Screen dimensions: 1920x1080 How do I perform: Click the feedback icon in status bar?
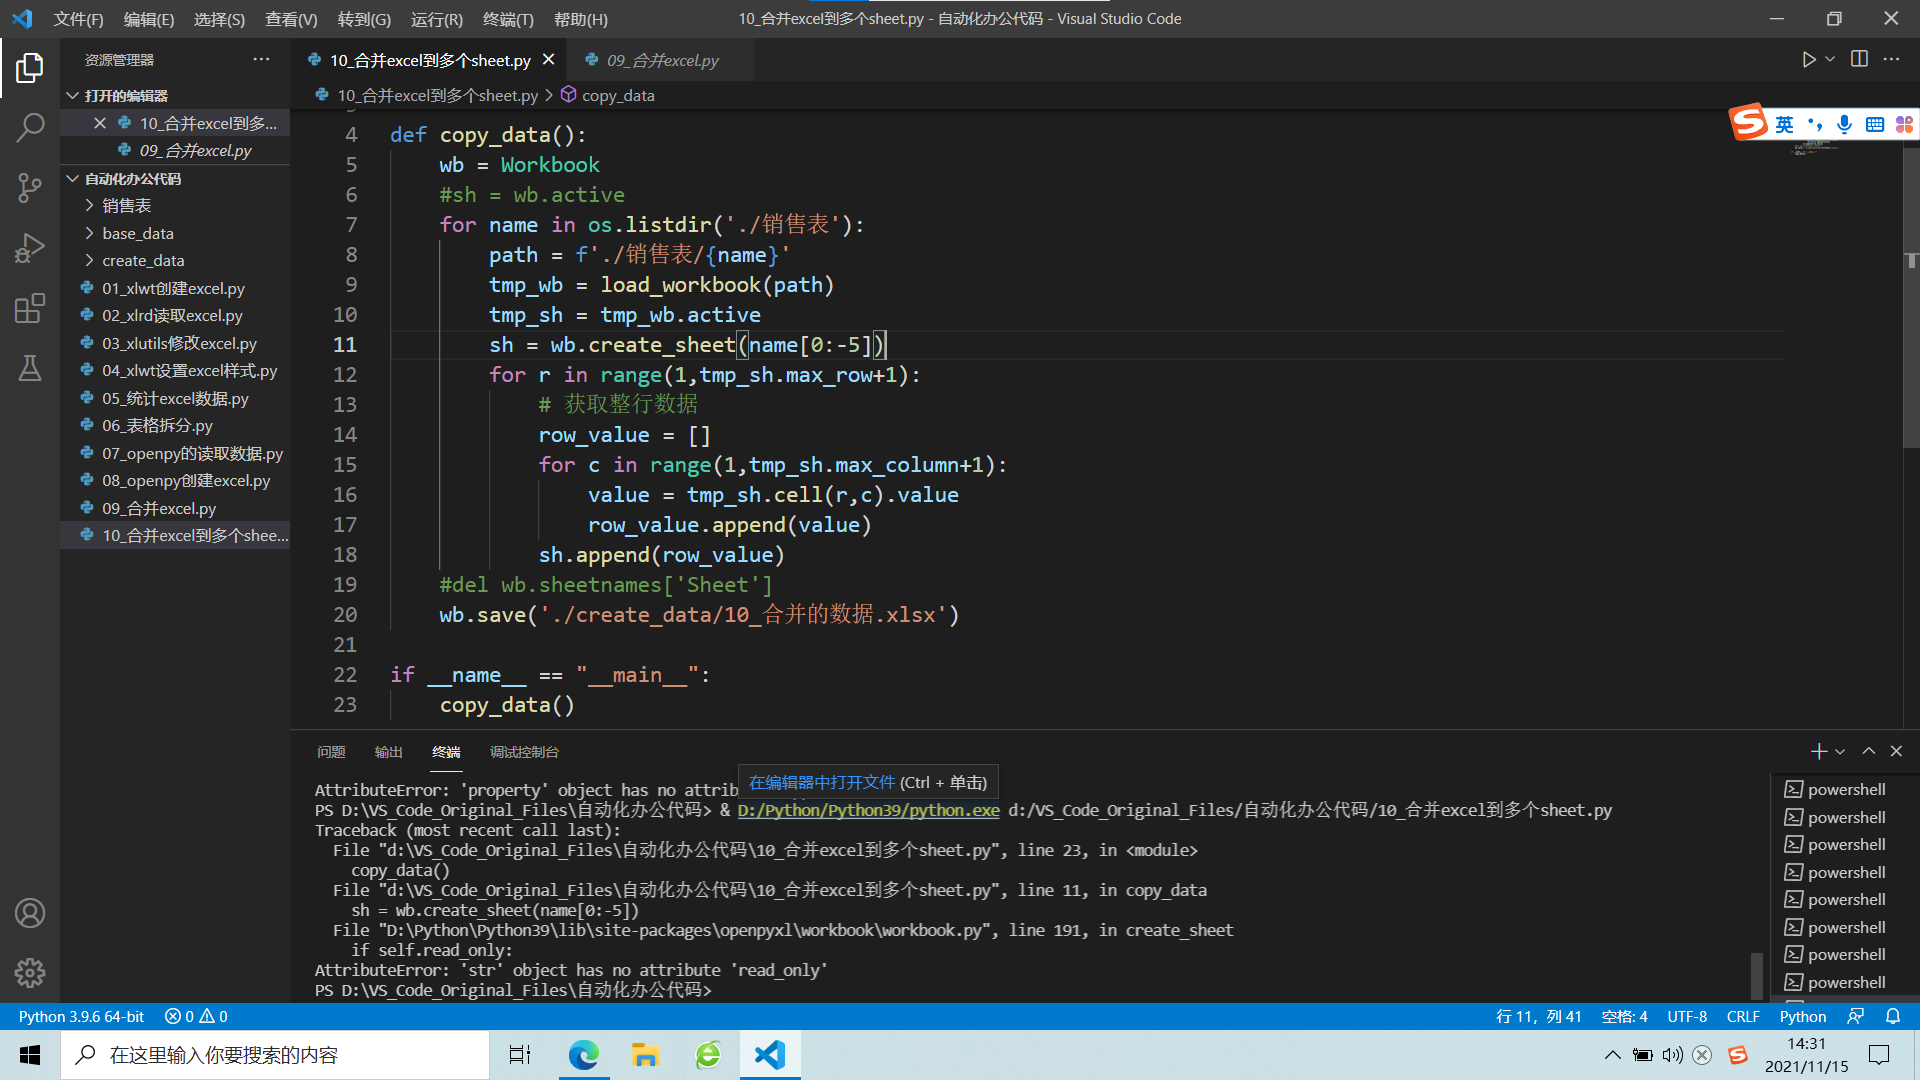(1856, 1016)
